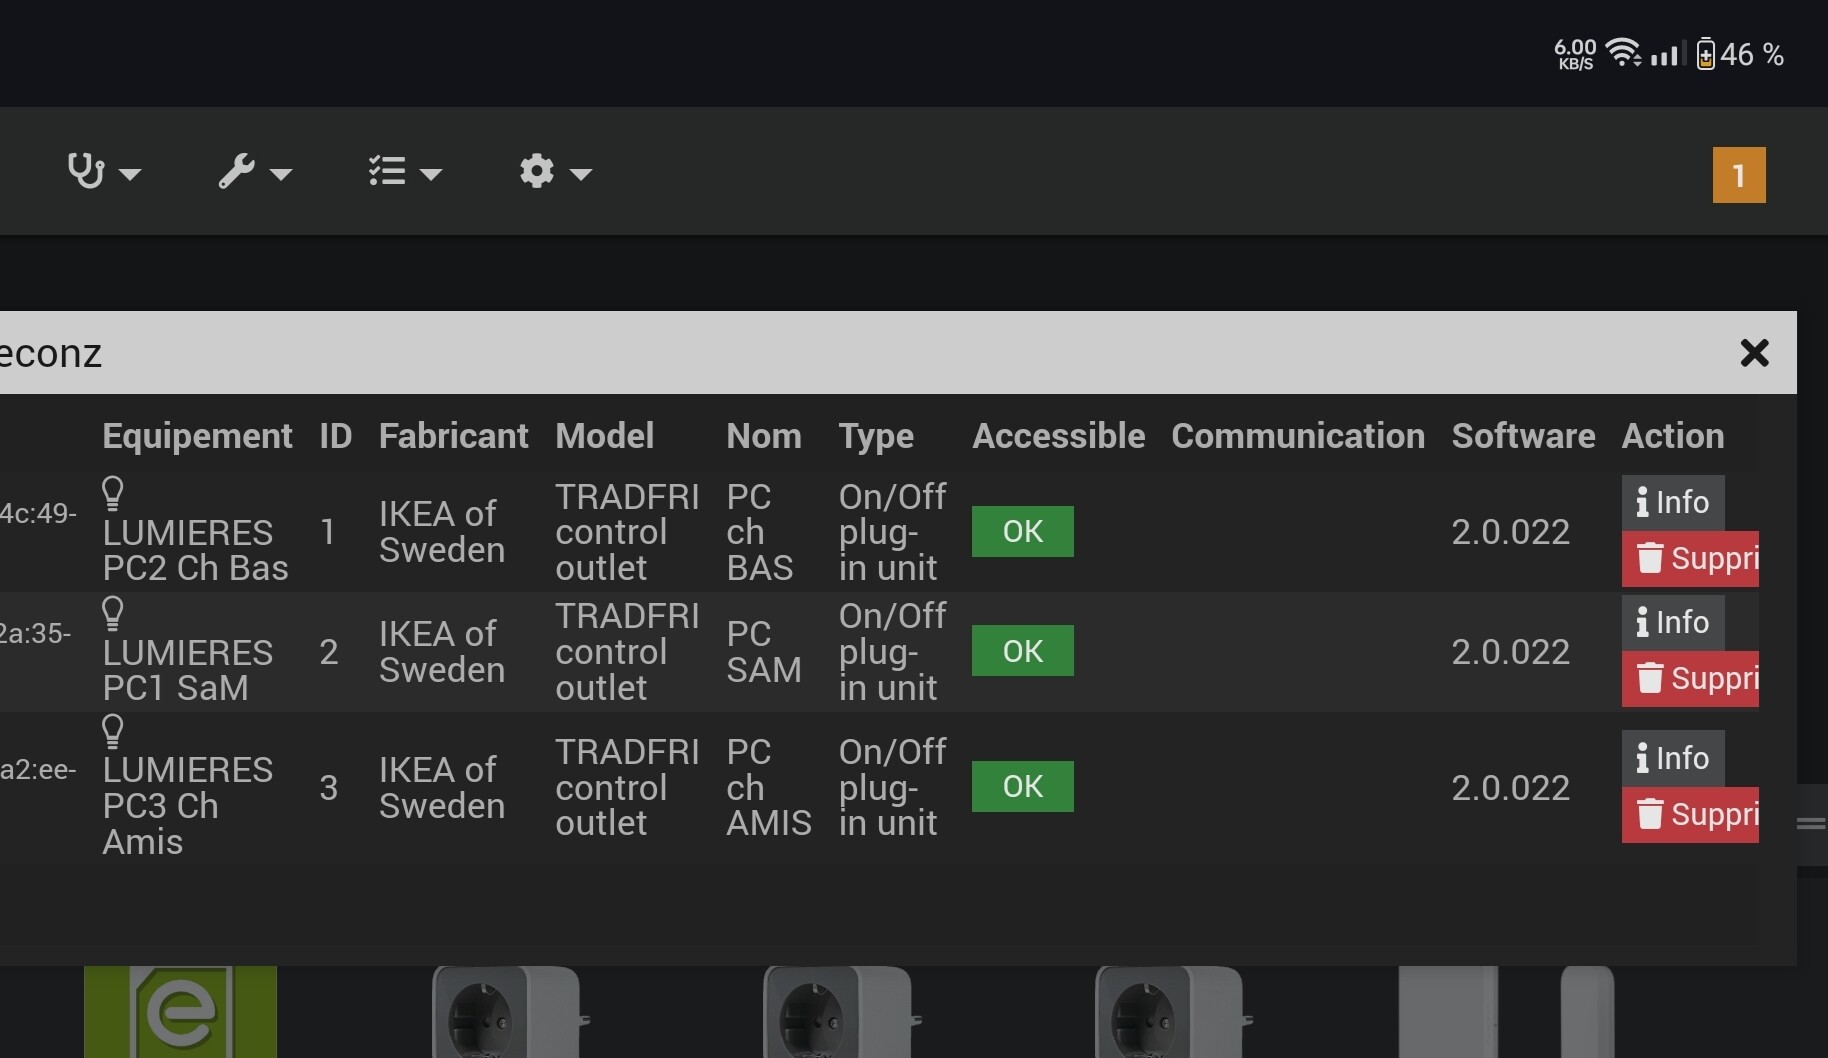Click the lightbulb icon for LUMIERES PC3

click(x=113, y=731)
